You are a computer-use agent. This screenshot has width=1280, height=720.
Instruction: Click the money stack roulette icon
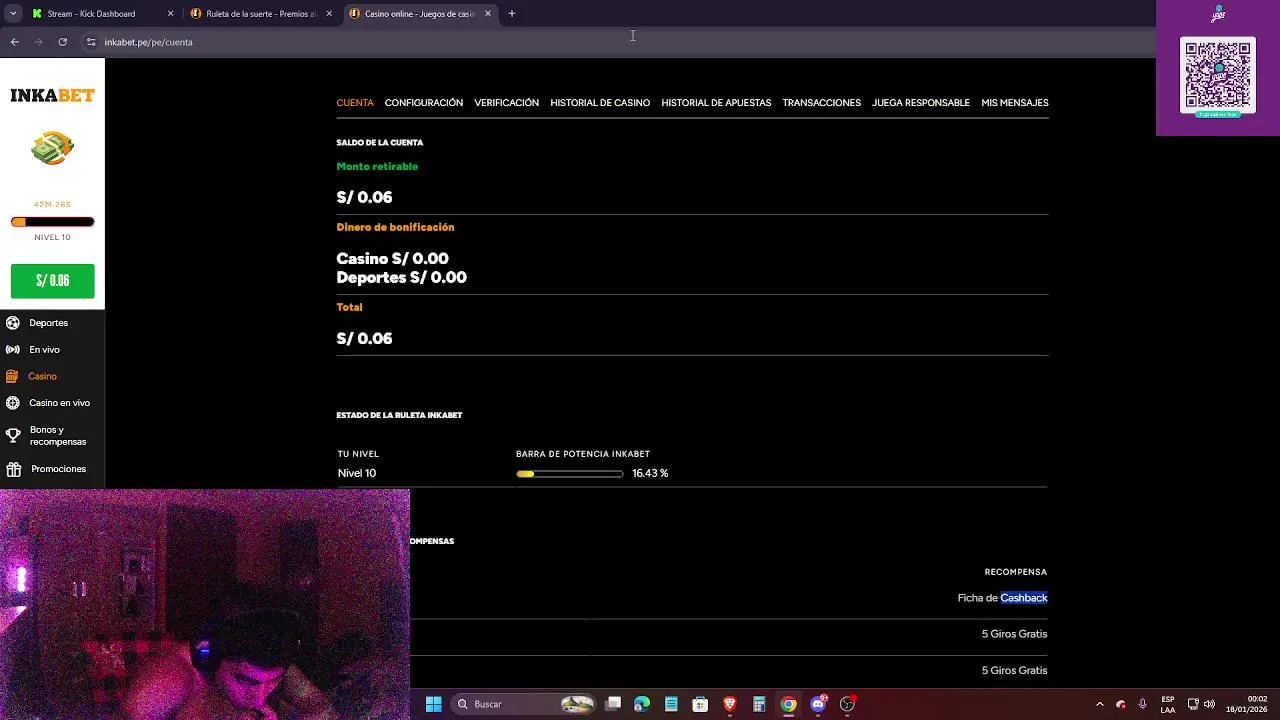[52, 149]
